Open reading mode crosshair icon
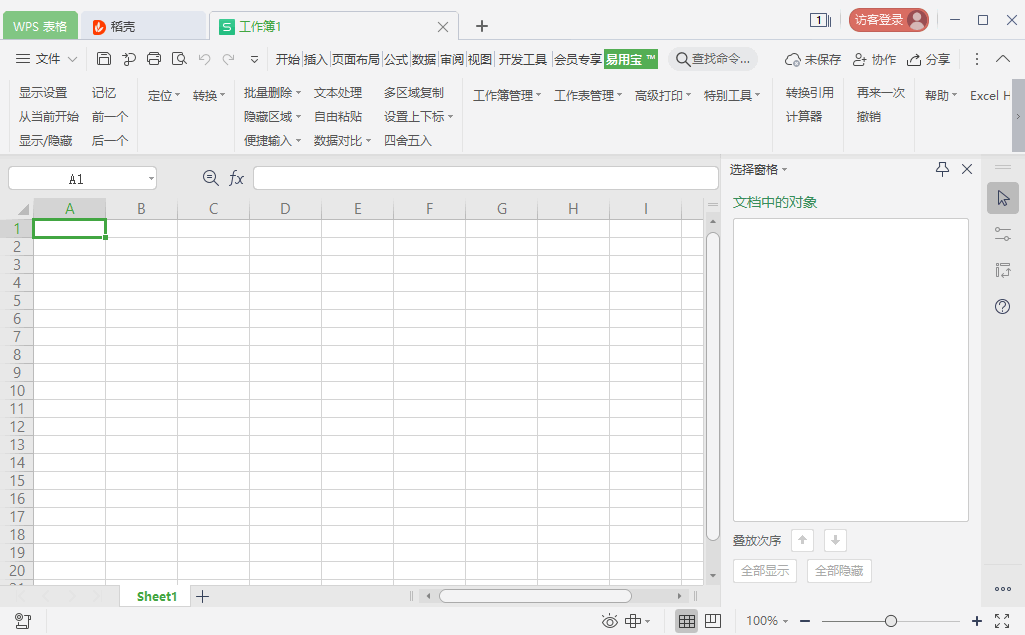Image resolution: width=1025 pixels, height=635 pixels. click(633, 621)
